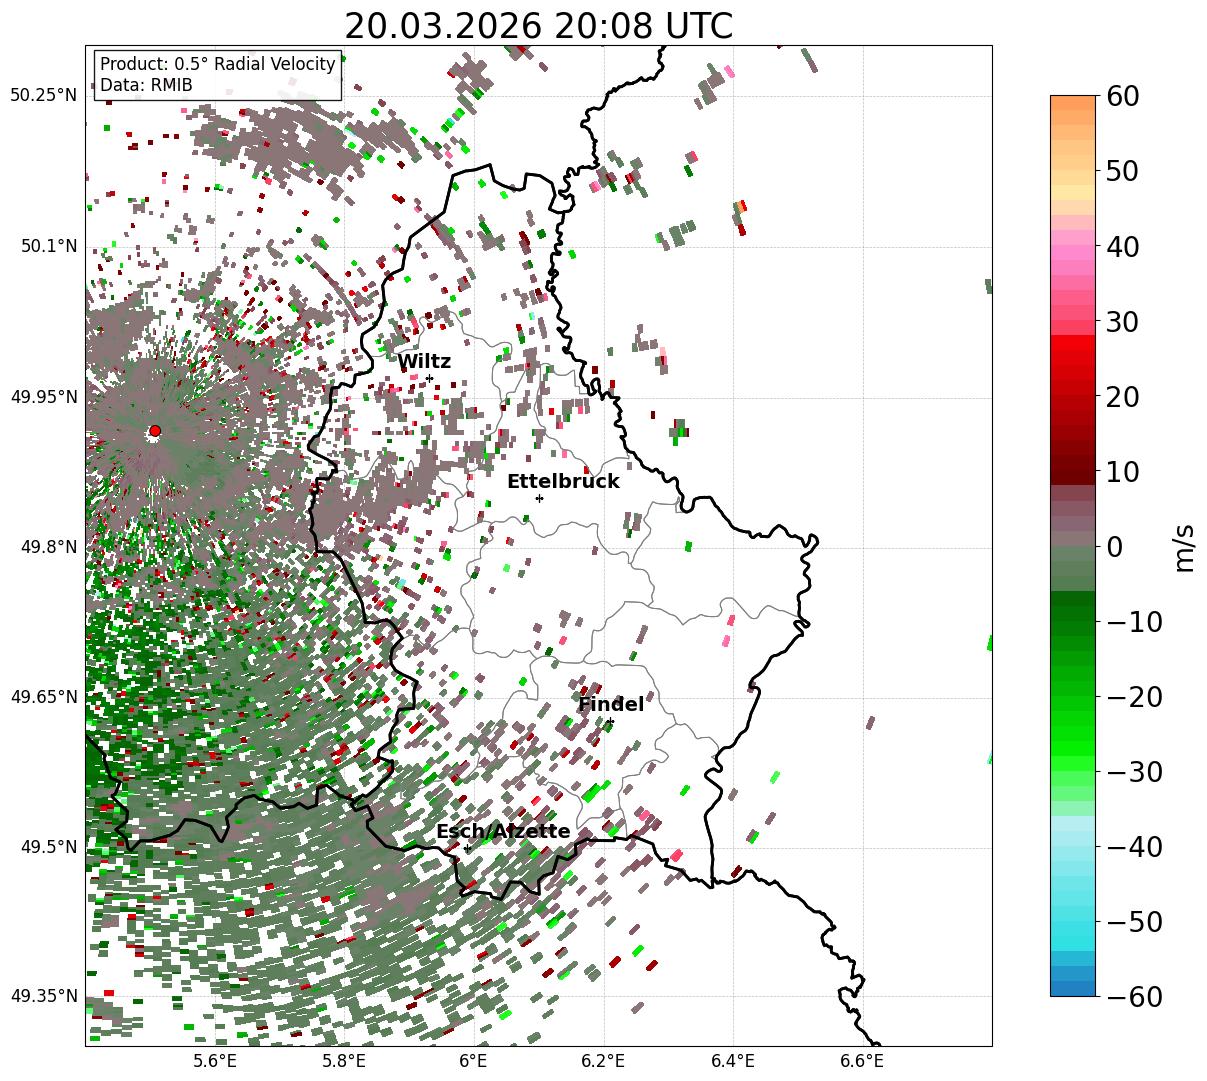
Task: Click the colorbar tick label 10
Action: point(1121,471)
